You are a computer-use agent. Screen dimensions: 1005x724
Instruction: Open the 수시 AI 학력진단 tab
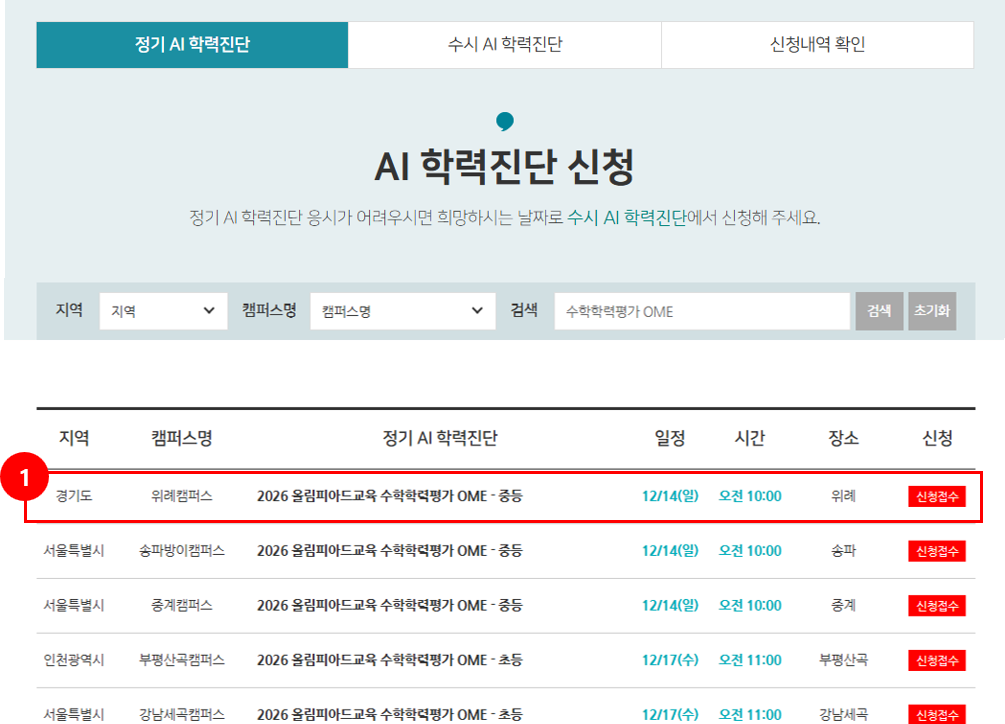point(504,45)
